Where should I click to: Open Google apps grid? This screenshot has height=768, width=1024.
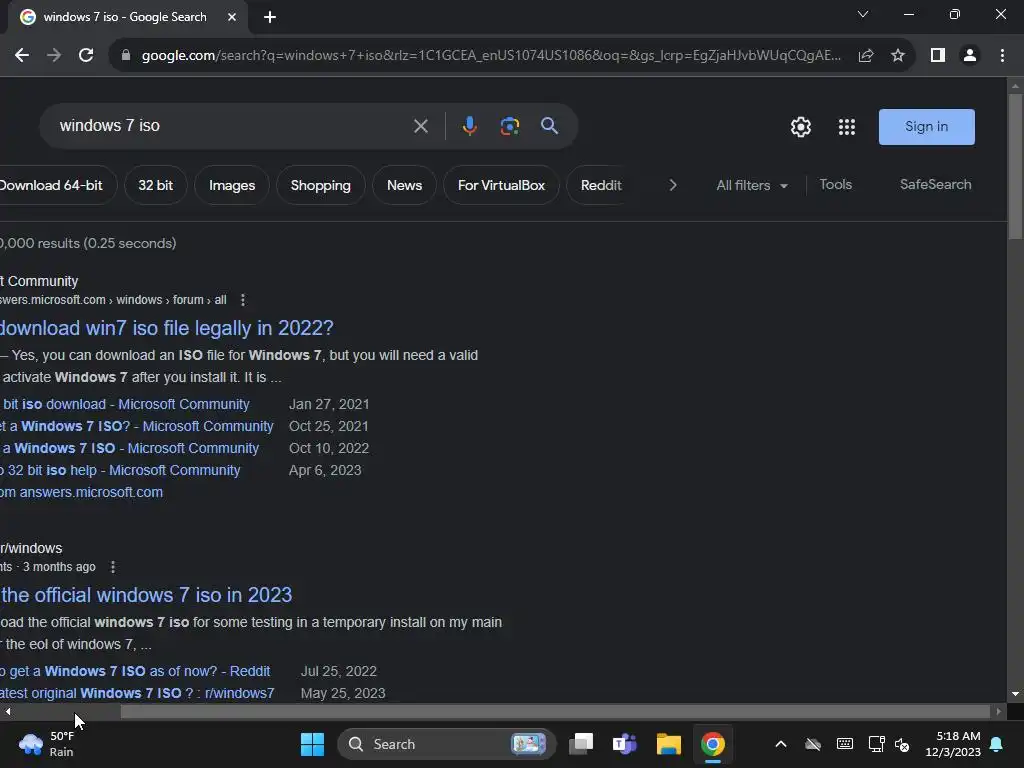[846, 127]
